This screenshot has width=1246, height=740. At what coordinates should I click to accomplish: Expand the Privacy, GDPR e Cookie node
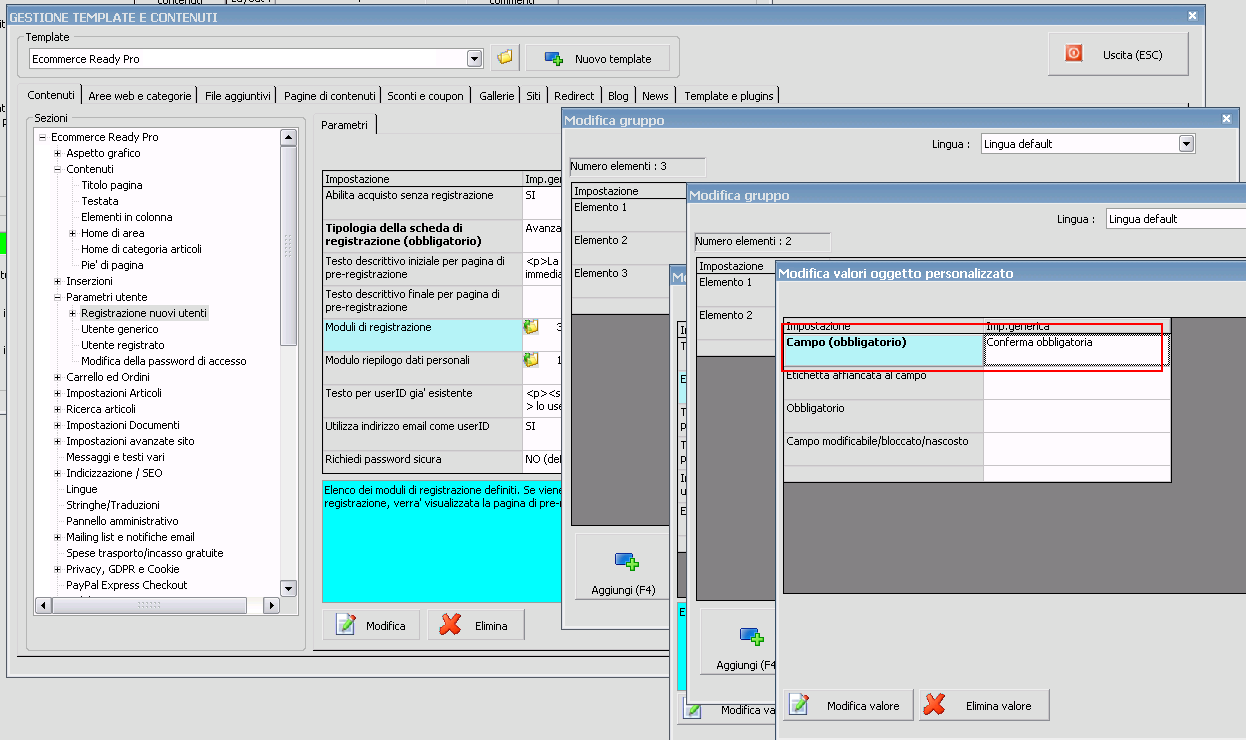pos(58,569)
